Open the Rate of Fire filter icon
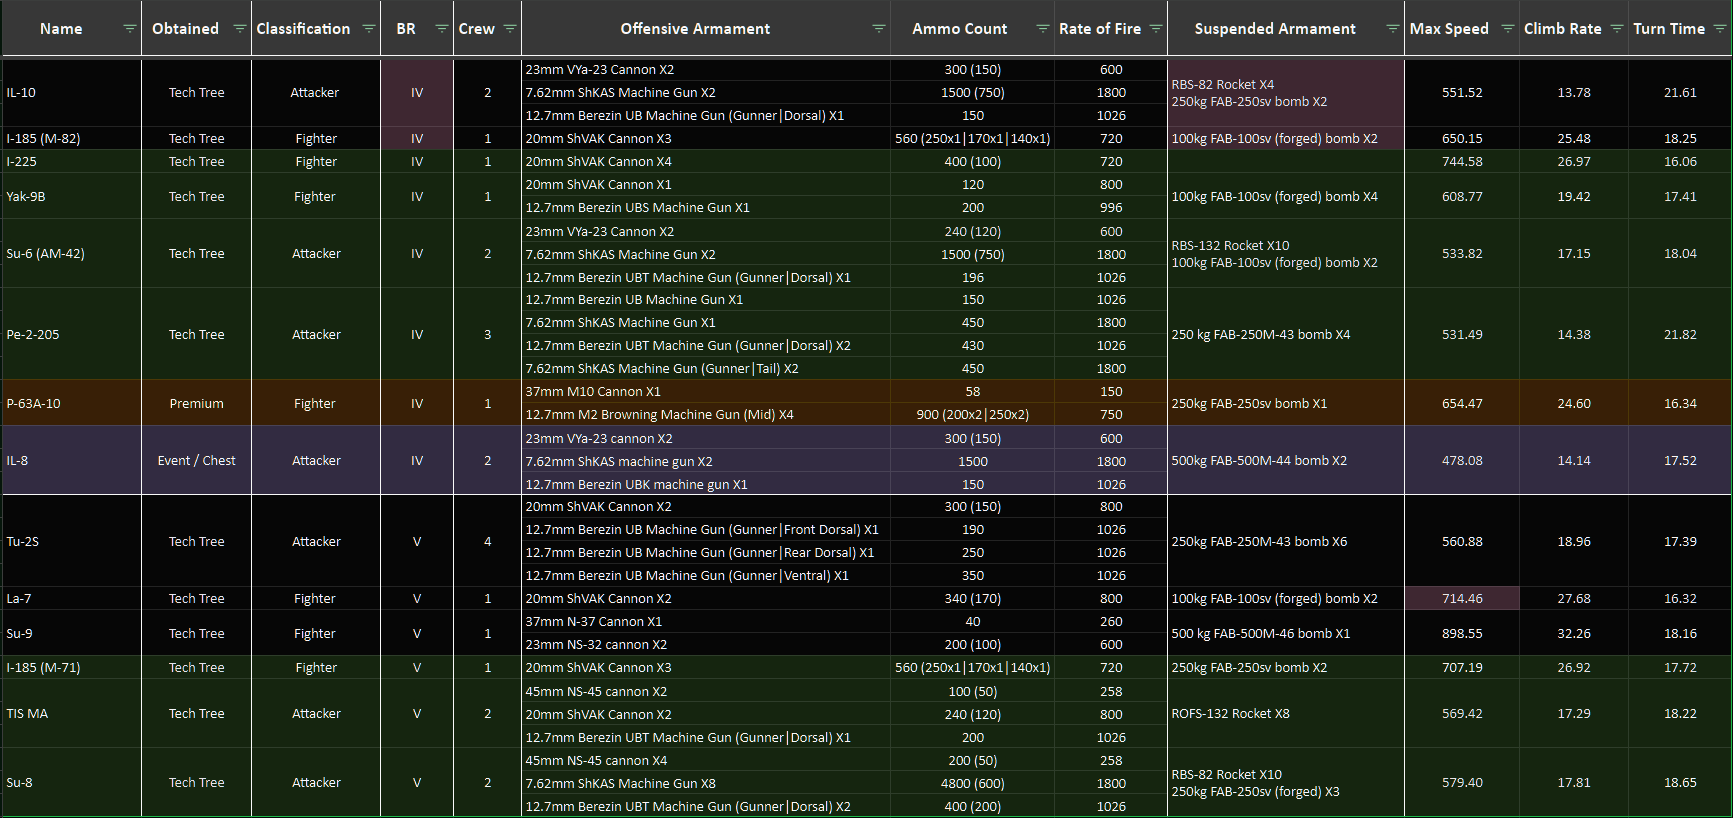 tap(1155, 29)
